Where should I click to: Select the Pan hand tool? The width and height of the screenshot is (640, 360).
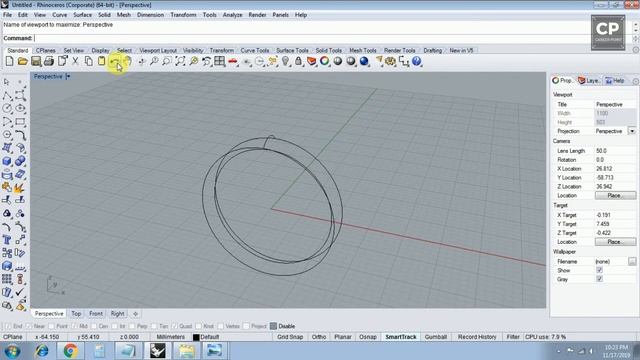128,61
